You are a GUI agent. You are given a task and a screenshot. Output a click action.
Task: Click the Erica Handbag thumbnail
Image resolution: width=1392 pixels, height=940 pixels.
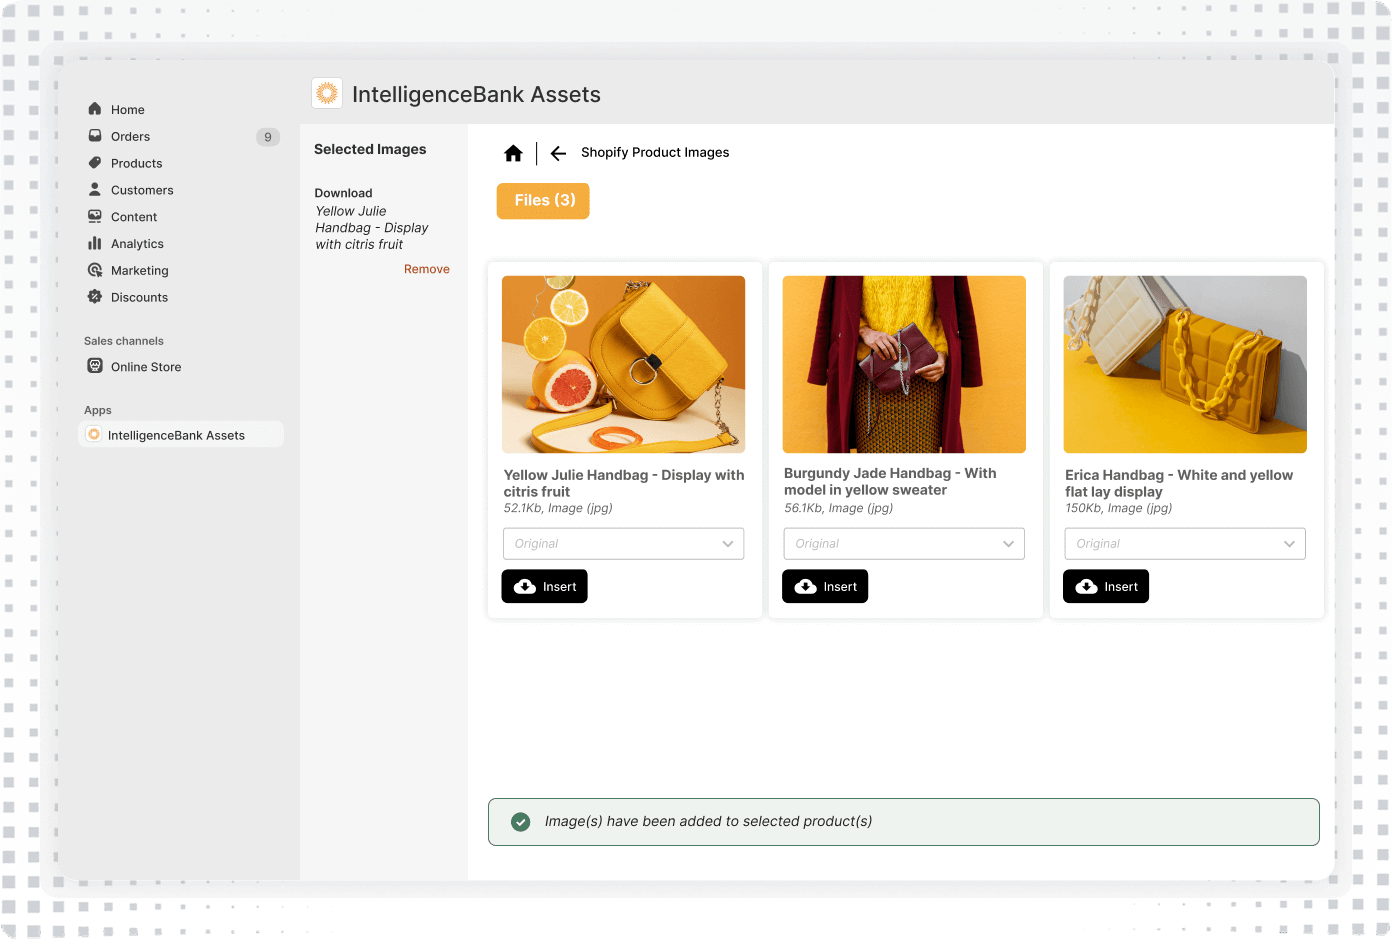(x=1185, y=365)
